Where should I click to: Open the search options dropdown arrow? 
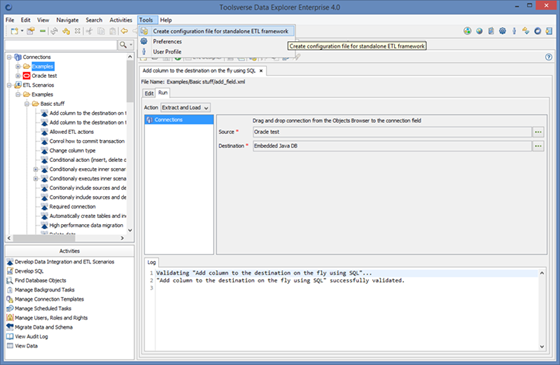point(131,45)
